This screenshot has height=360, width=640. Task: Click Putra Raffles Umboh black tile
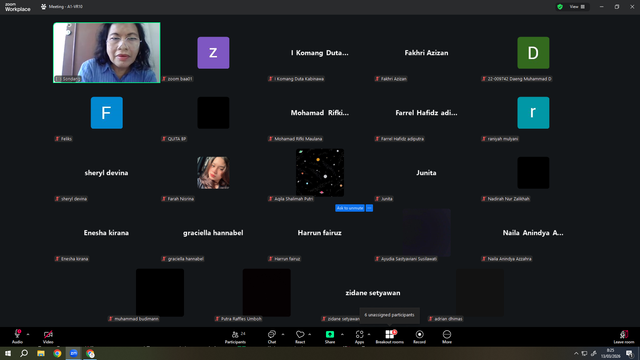coord(267,293)
